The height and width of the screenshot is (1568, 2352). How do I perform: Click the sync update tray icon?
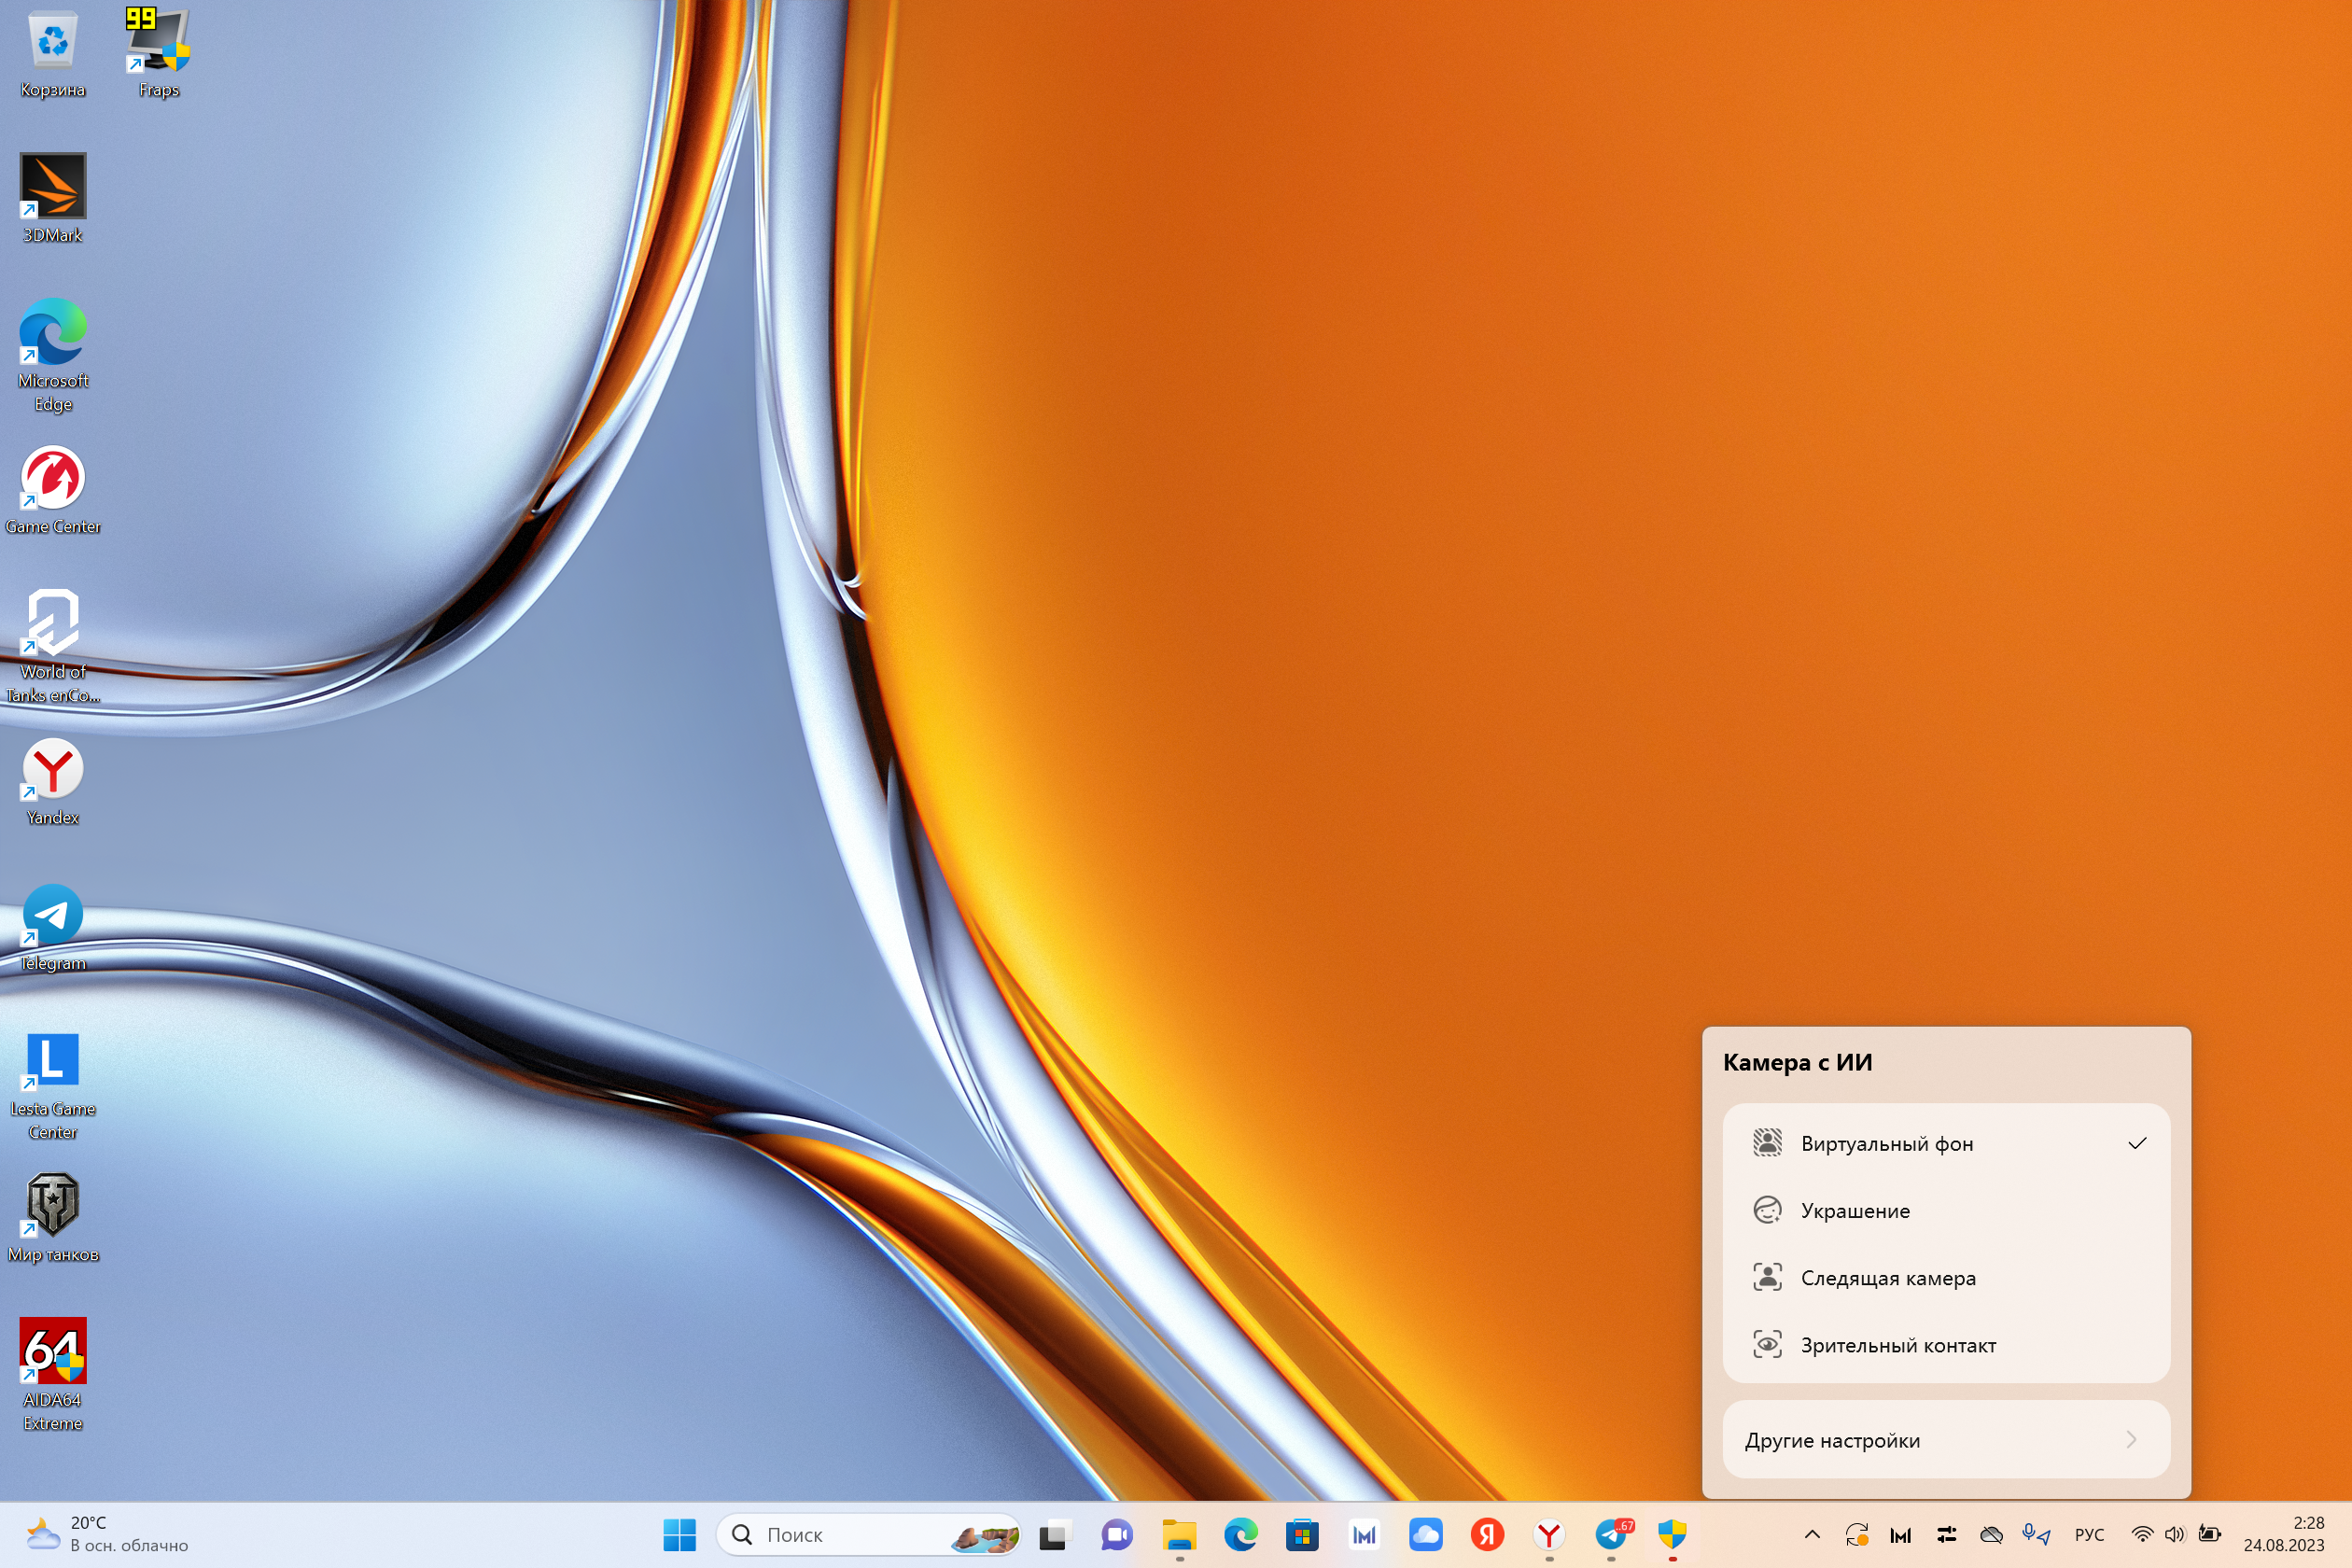pos(1857,1535)
